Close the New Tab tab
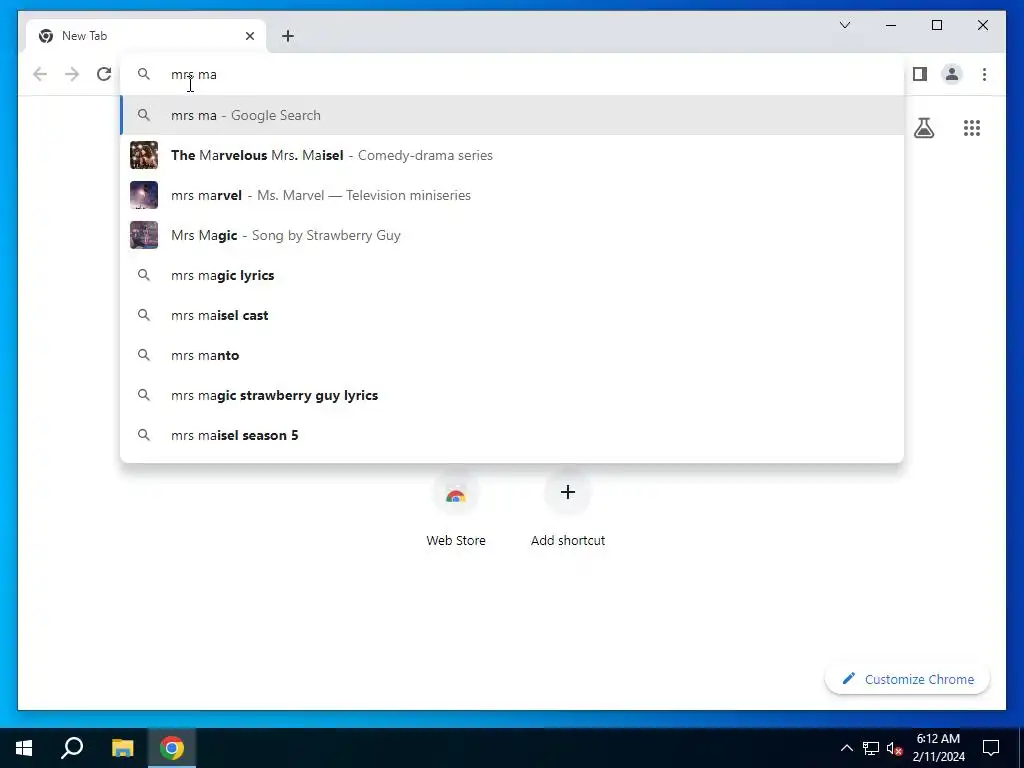 (x=249, y=36)
